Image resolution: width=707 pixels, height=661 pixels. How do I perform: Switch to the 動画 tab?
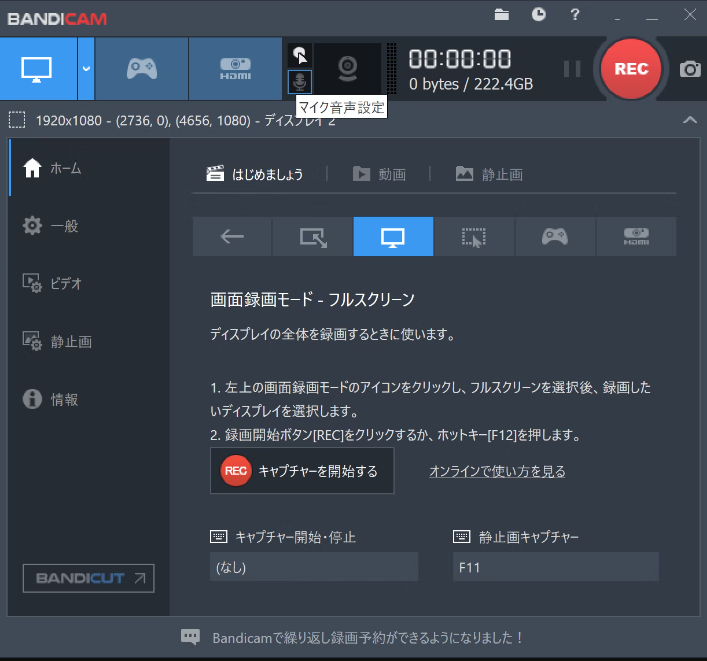point(380,174)
